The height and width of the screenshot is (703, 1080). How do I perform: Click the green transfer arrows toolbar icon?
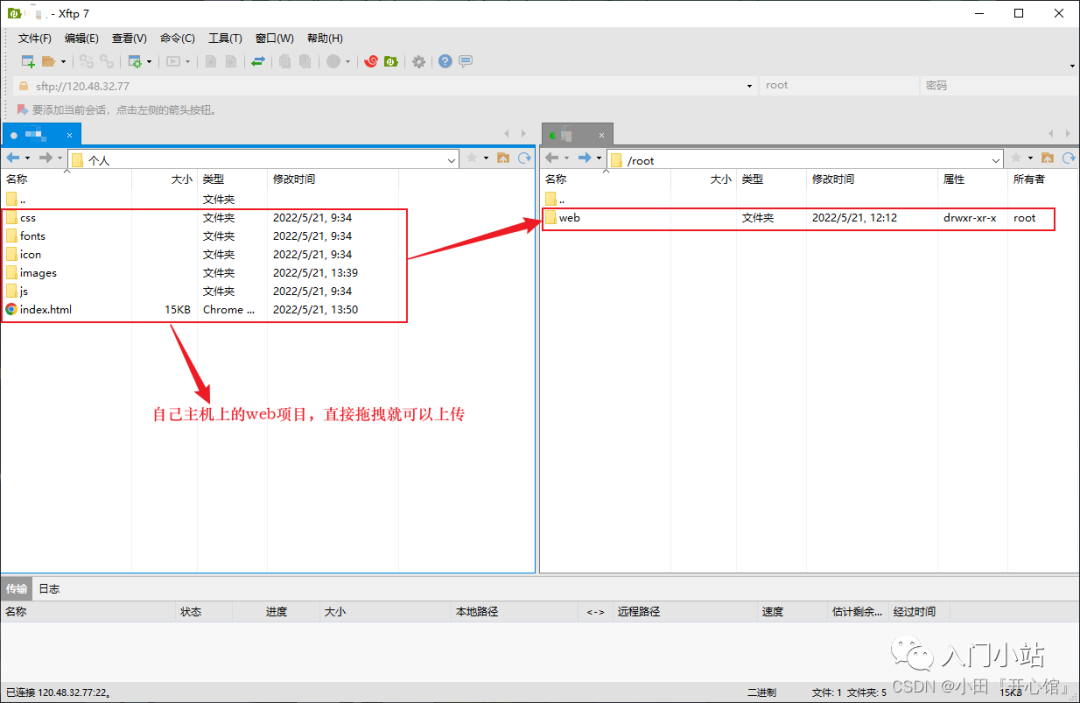(258, 61)
